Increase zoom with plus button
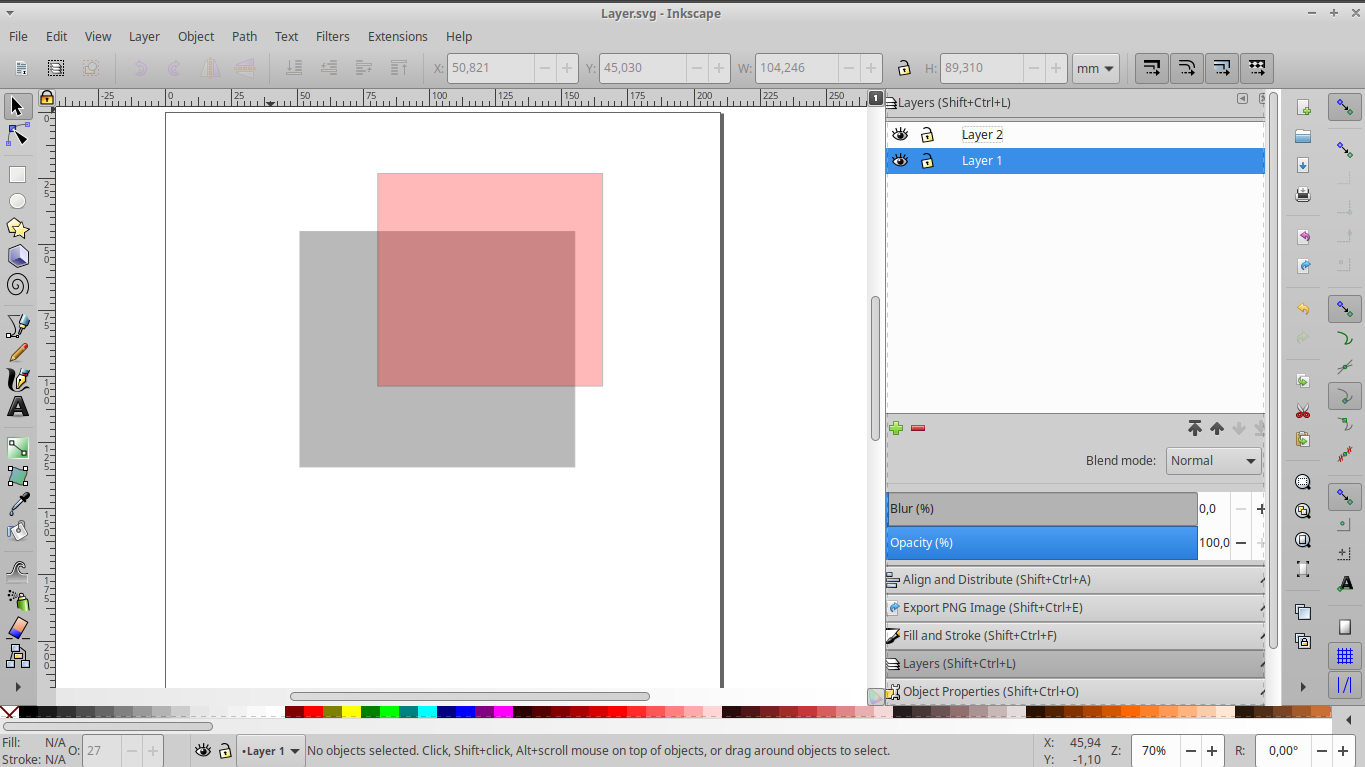The image size is (1365, 767). point(1211,751)
